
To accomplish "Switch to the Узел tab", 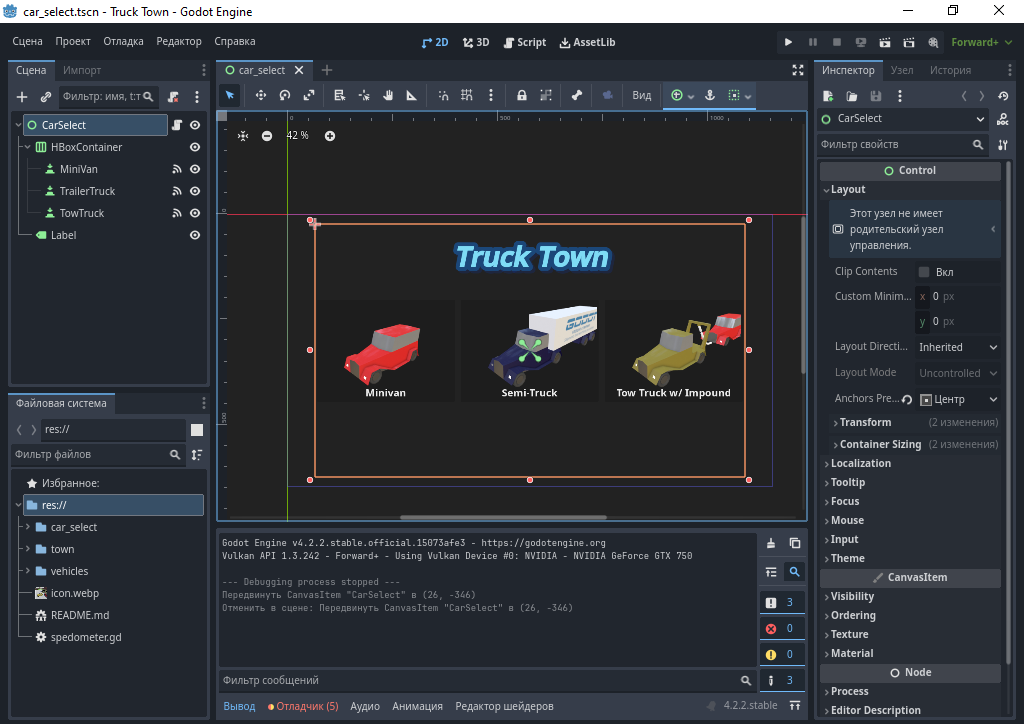I will point(901,70).
